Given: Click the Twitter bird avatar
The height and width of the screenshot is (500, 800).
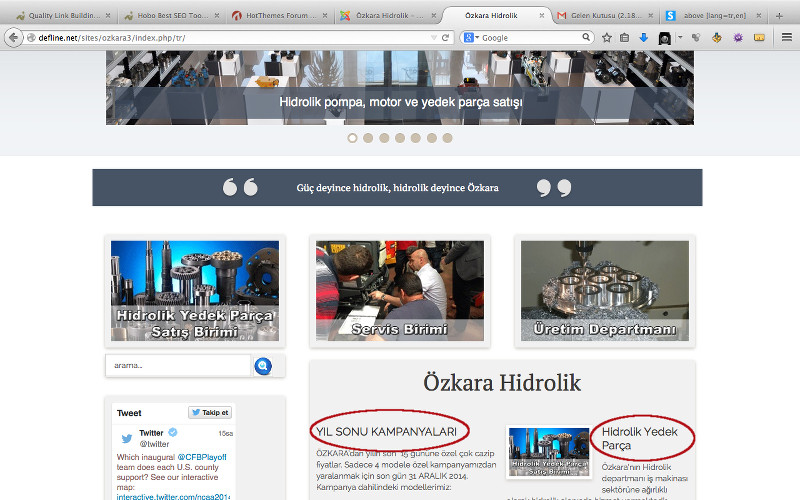Looking at the screenshot, I should (127, 438).
